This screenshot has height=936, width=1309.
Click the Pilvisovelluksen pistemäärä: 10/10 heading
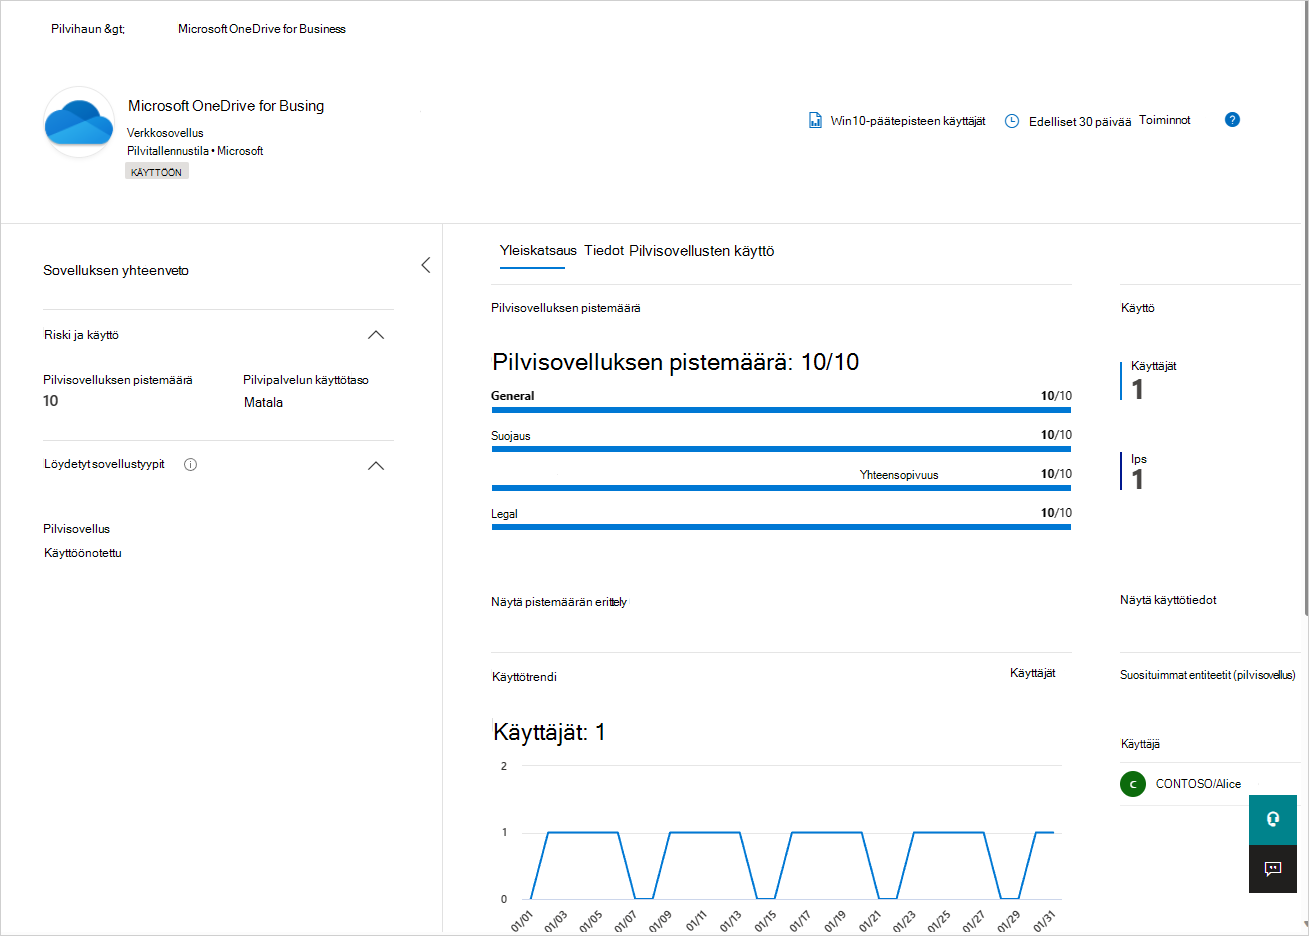pos(676,362)
